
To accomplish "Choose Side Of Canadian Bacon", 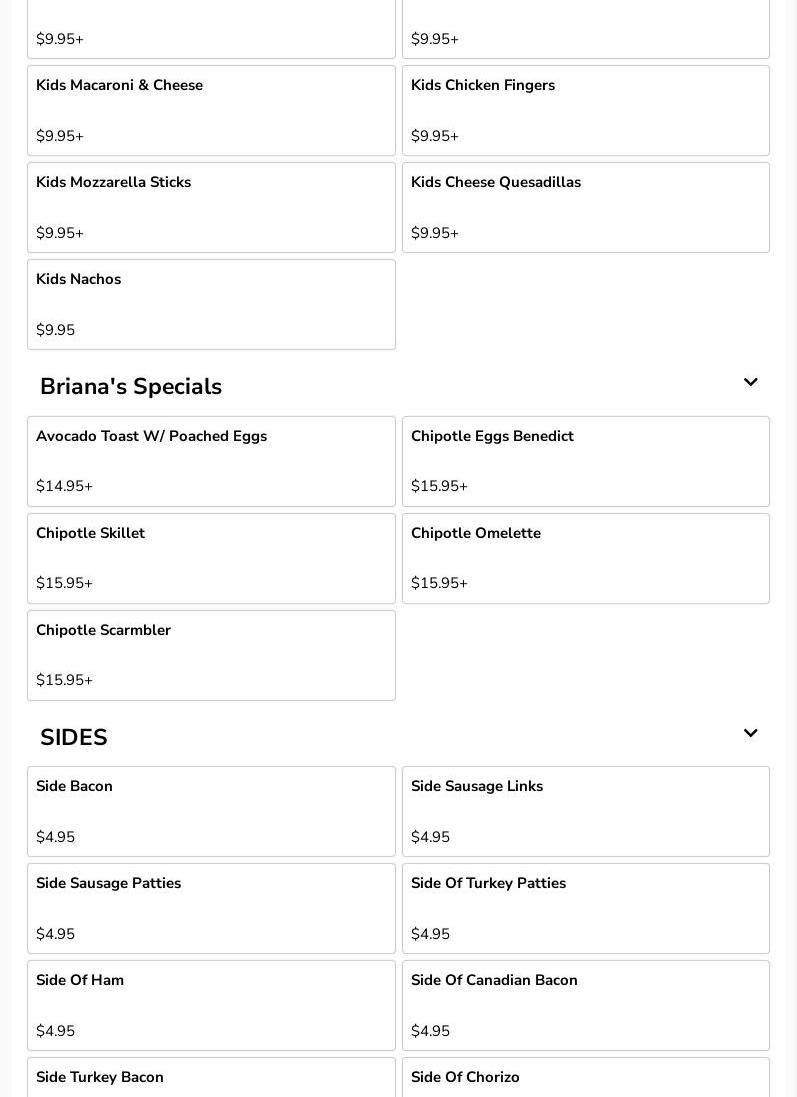I will (585, 1005).
